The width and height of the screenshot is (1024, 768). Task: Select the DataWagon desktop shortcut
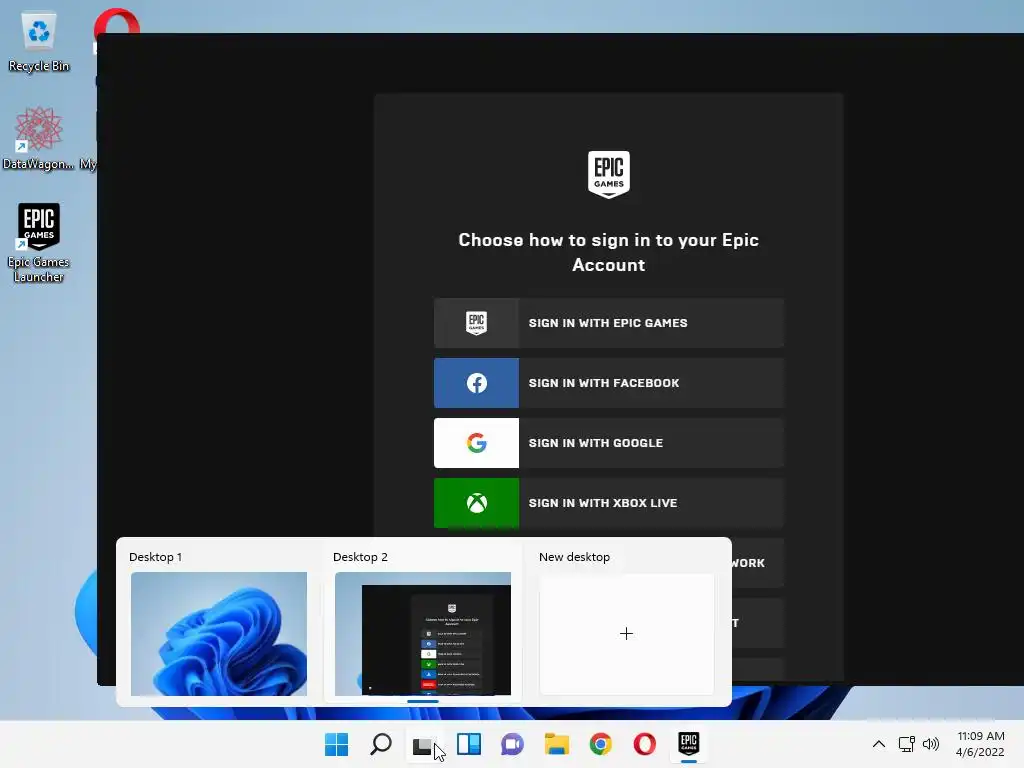39,138
